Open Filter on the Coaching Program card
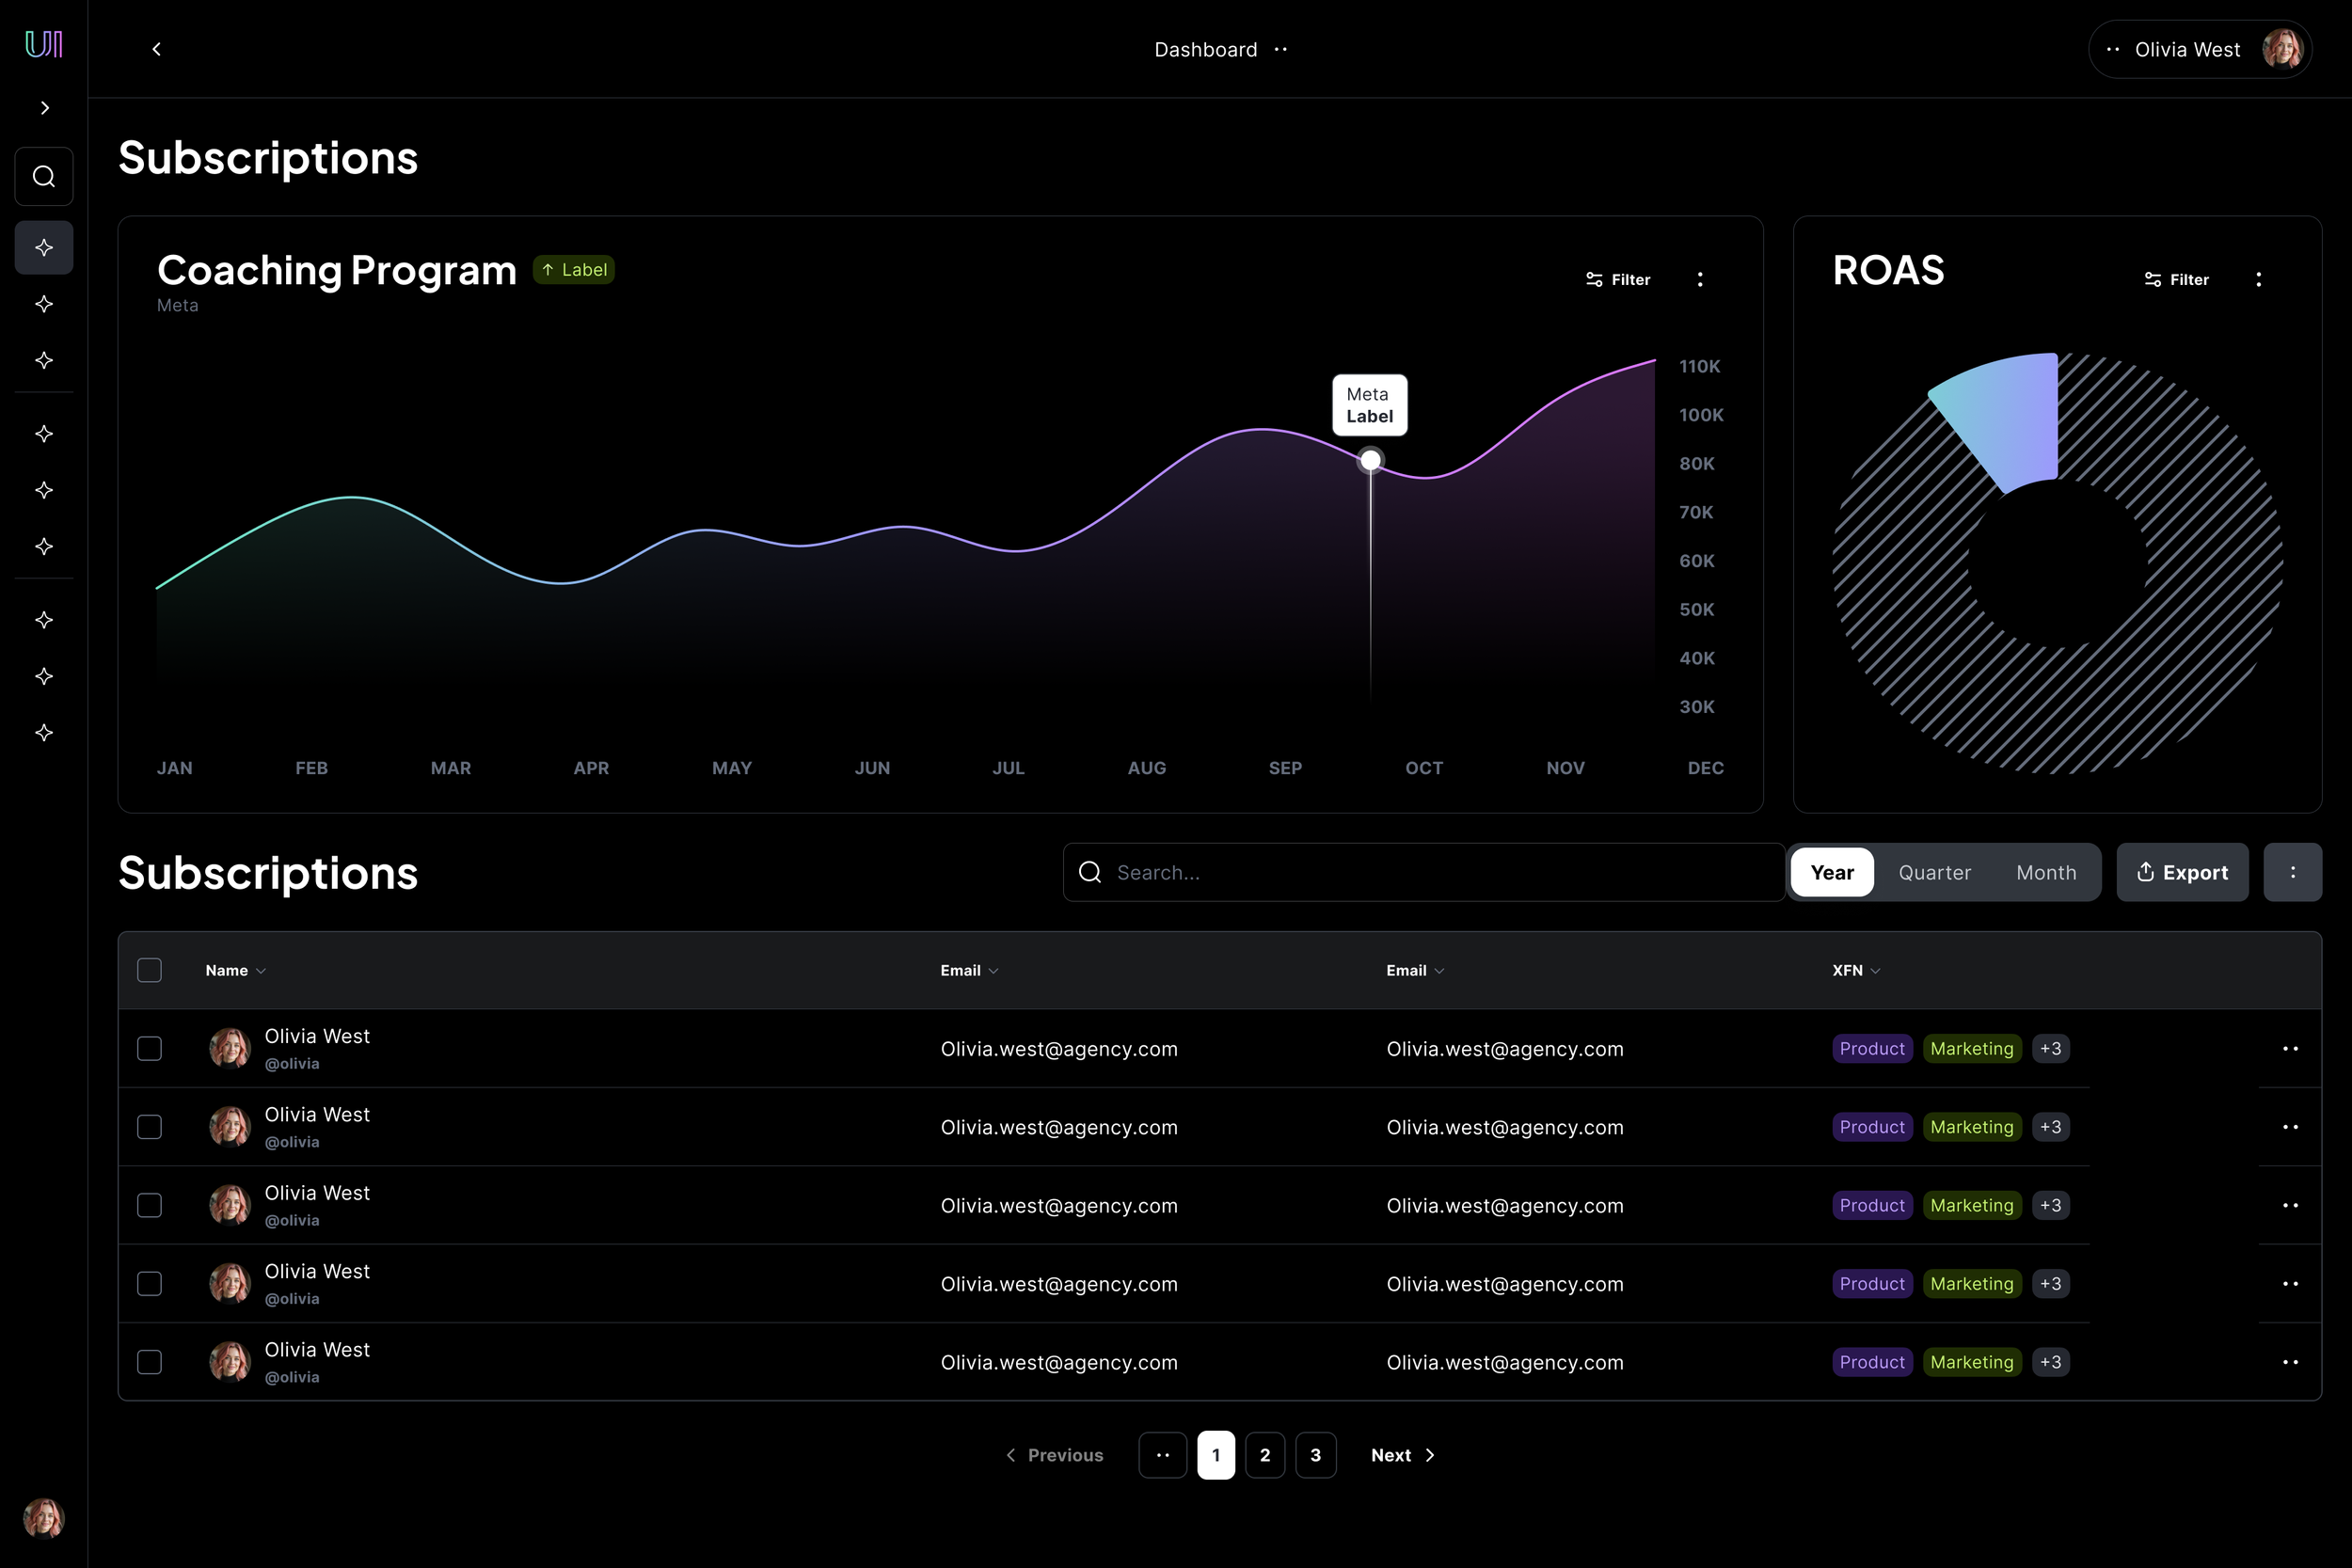Image resolution: width=2352 pixels, height=1568 pixels. (x=1618, y=280)
